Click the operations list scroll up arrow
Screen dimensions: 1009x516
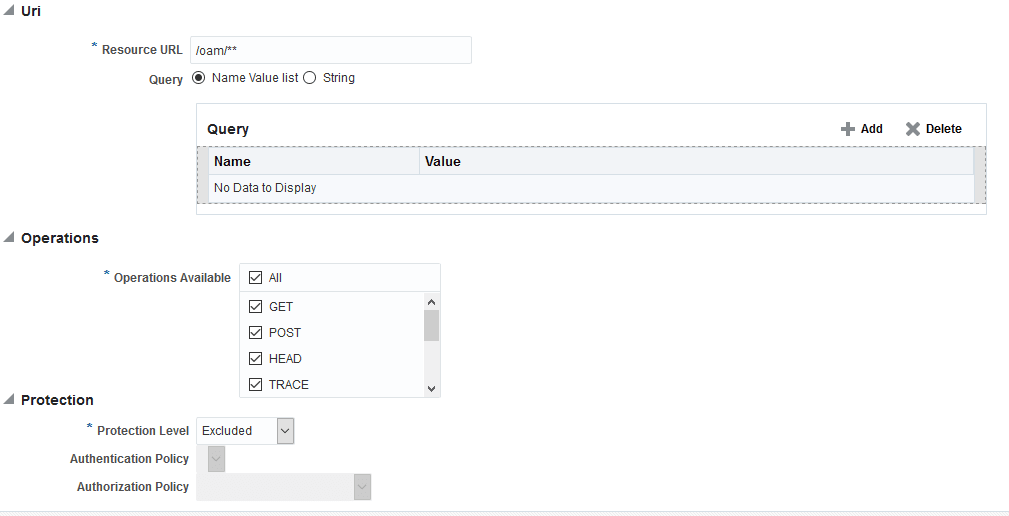pyautogui.click(x=431, y=302)
